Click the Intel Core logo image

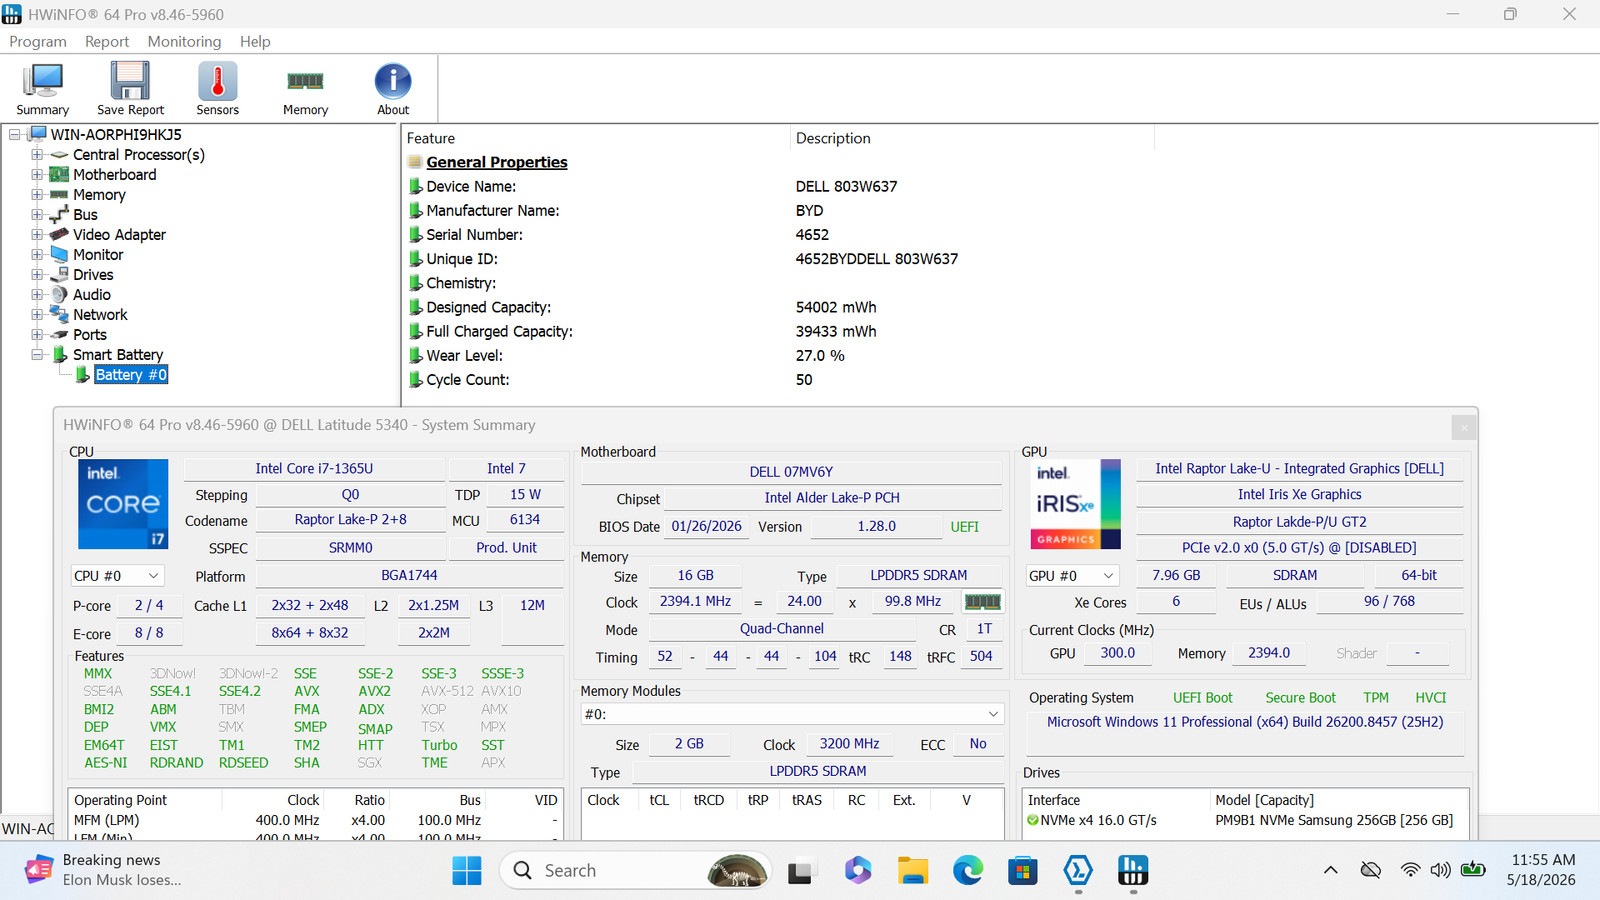click(x=123, y=504)
